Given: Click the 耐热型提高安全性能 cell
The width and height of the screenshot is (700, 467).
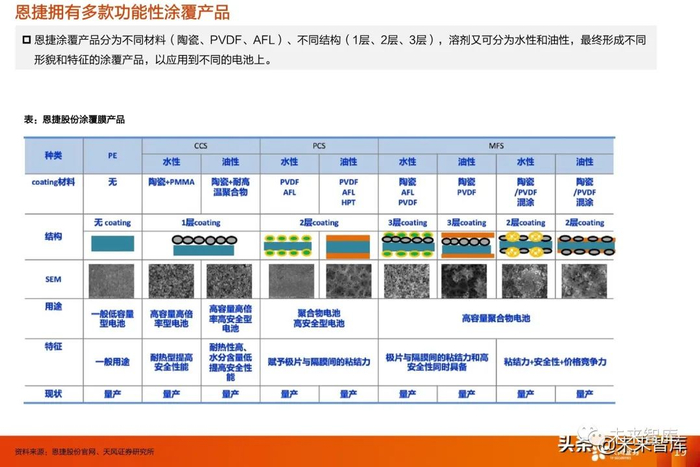Looking at the screenshot, I should tap(171, 362).
